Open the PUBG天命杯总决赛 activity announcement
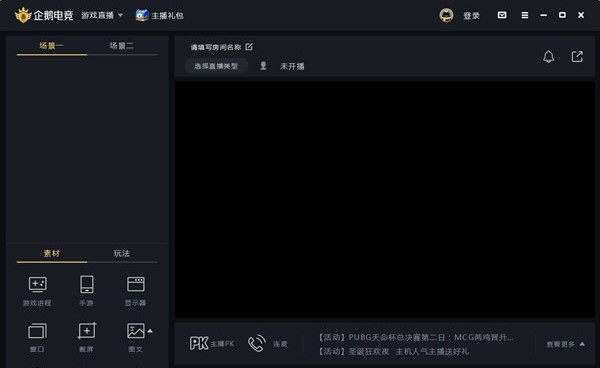 [416, 337]
